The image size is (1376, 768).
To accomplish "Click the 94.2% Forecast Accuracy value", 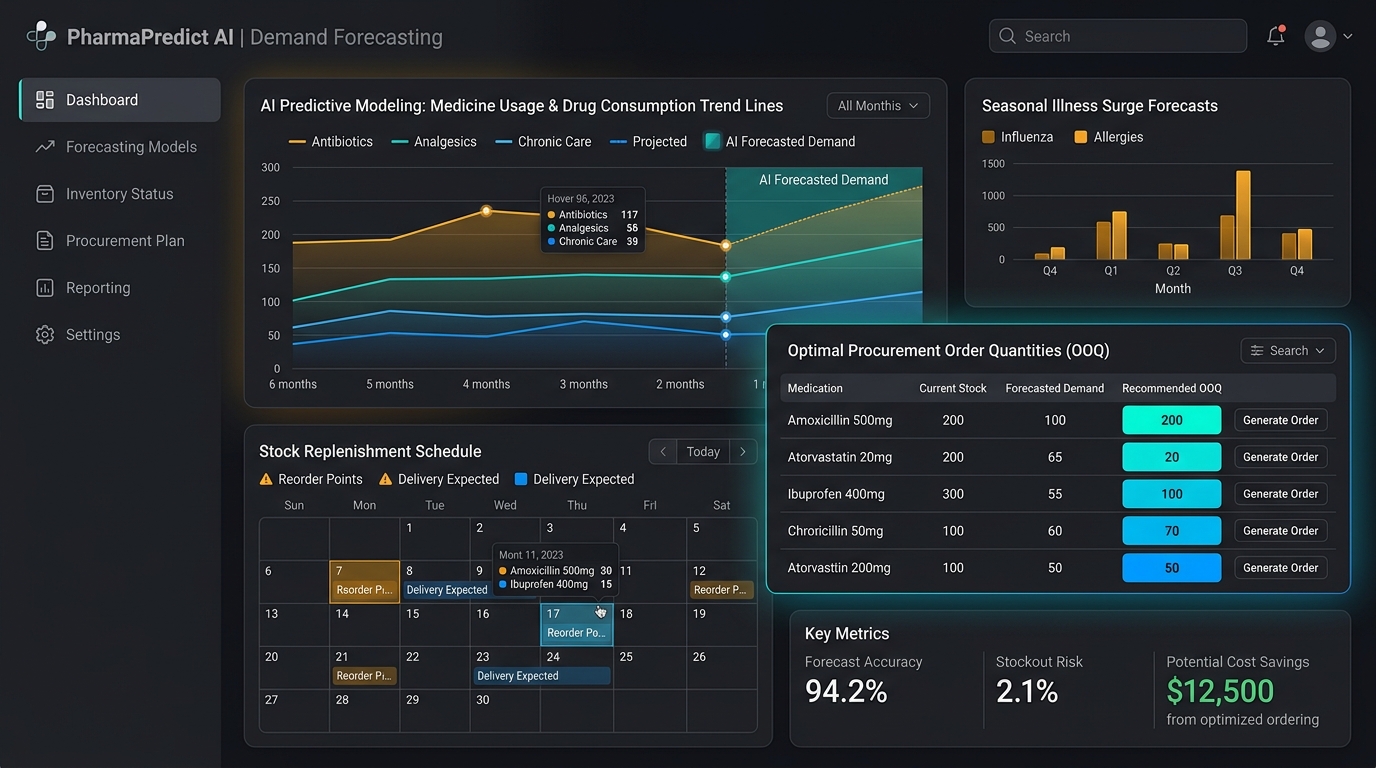I will (846, 691).
